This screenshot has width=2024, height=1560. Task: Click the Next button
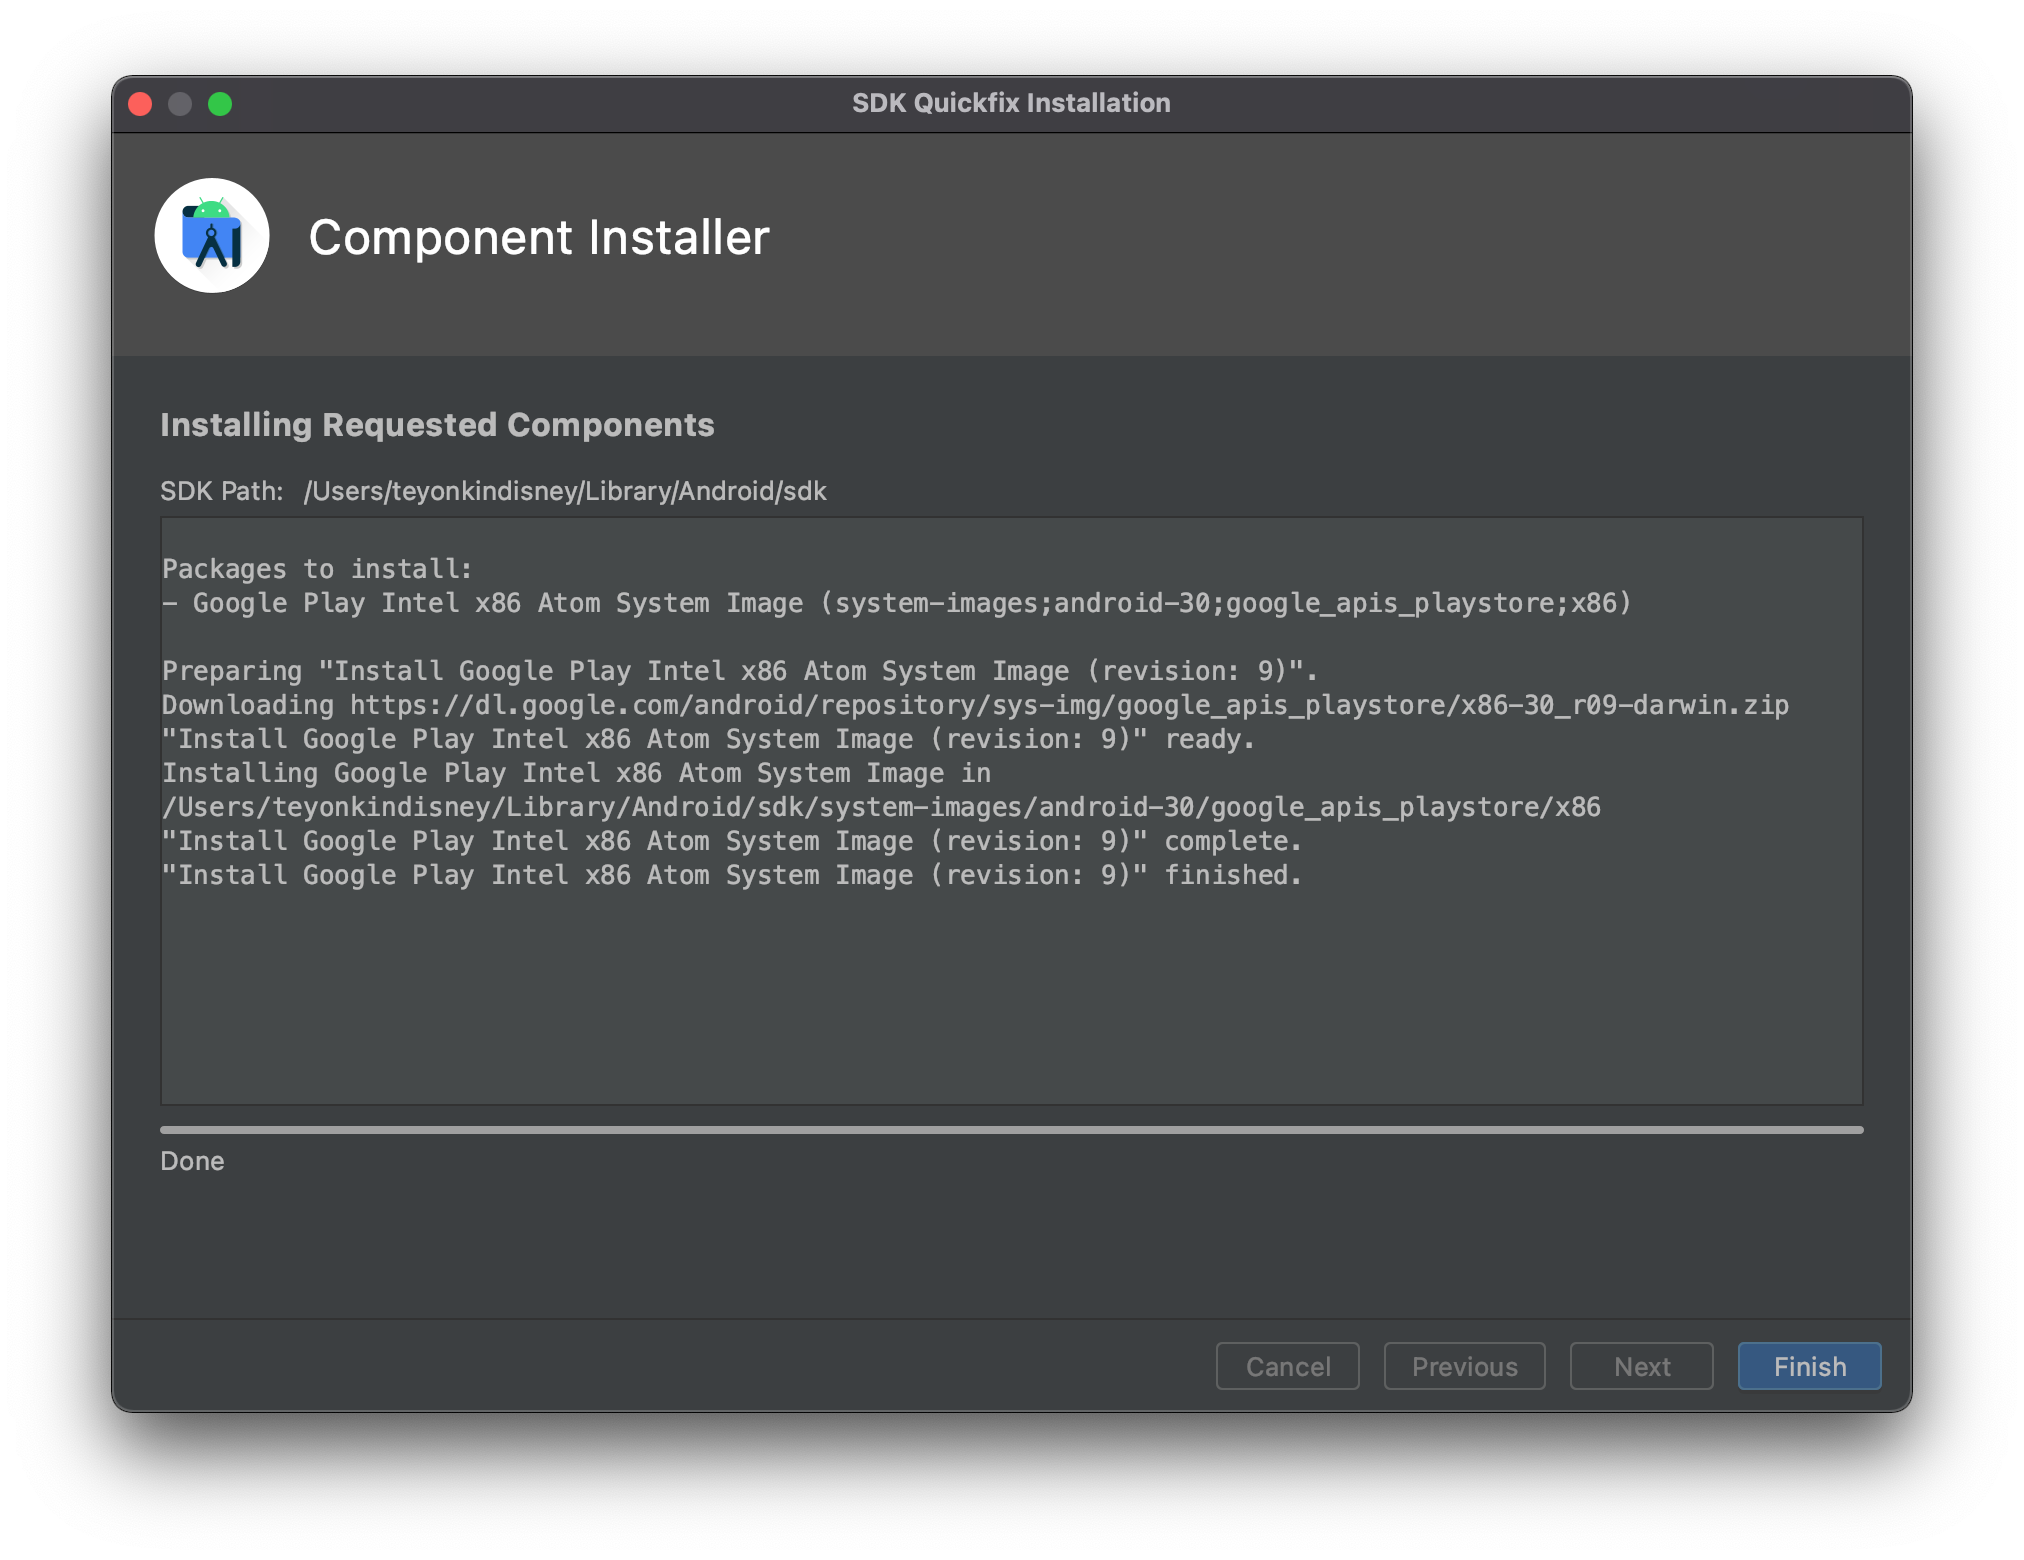coord(1641,1366)
